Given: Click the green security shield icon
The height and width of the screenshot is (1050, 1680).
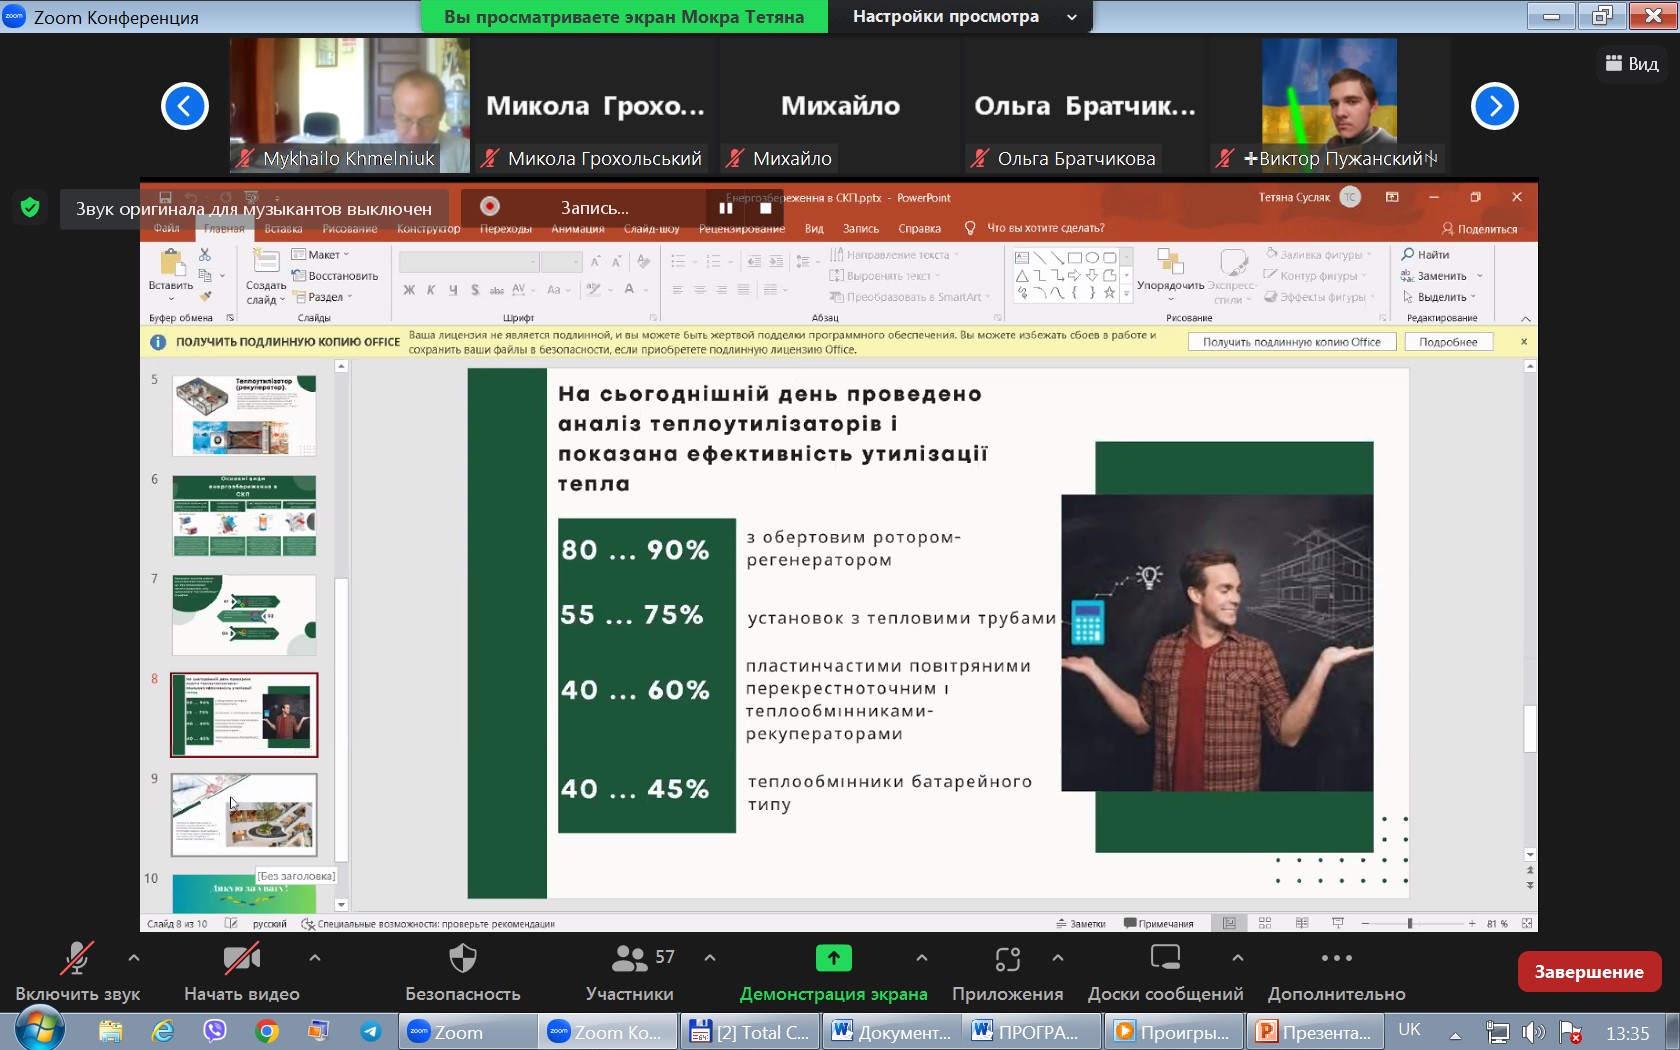Looking at the screenshot, I should [x=30, y=207].
